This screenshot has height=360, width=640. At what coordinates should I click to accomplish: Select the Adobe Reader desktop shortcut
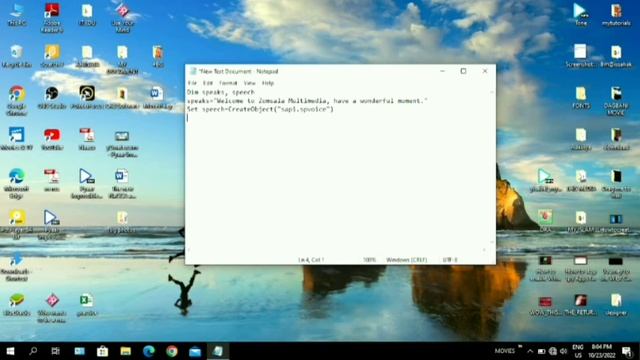pos(52,18)
